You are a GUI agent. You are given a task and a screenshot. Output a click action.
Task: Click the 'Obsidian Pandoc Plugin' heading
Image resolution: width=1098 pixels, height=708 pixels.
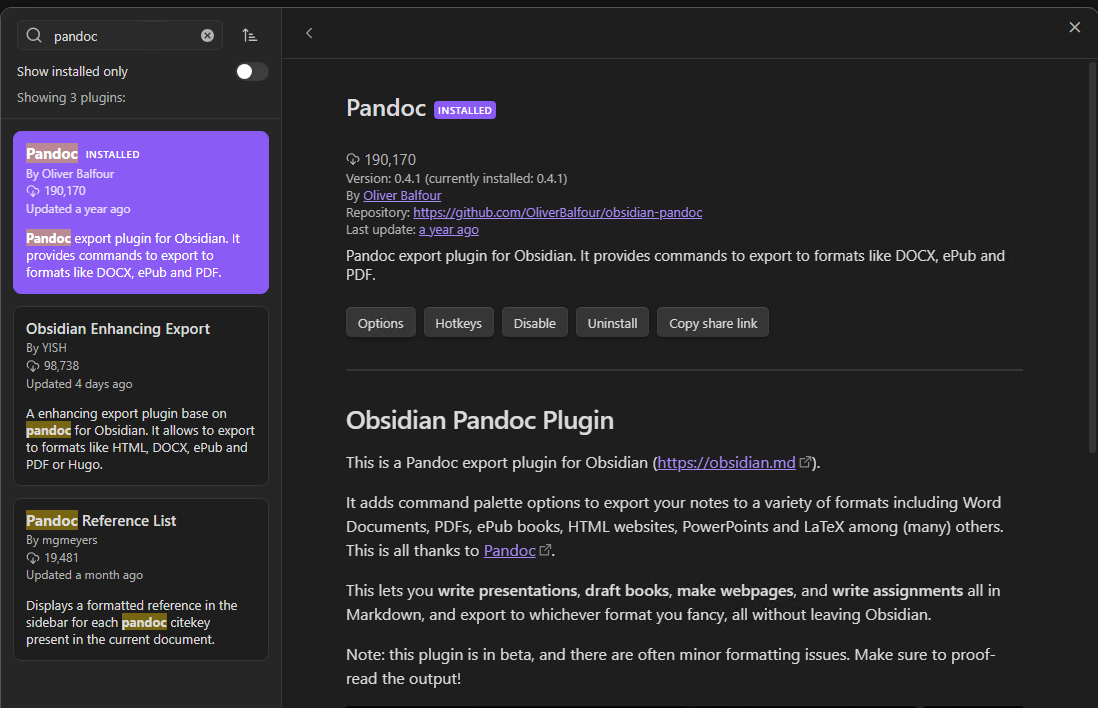point(480,420)
